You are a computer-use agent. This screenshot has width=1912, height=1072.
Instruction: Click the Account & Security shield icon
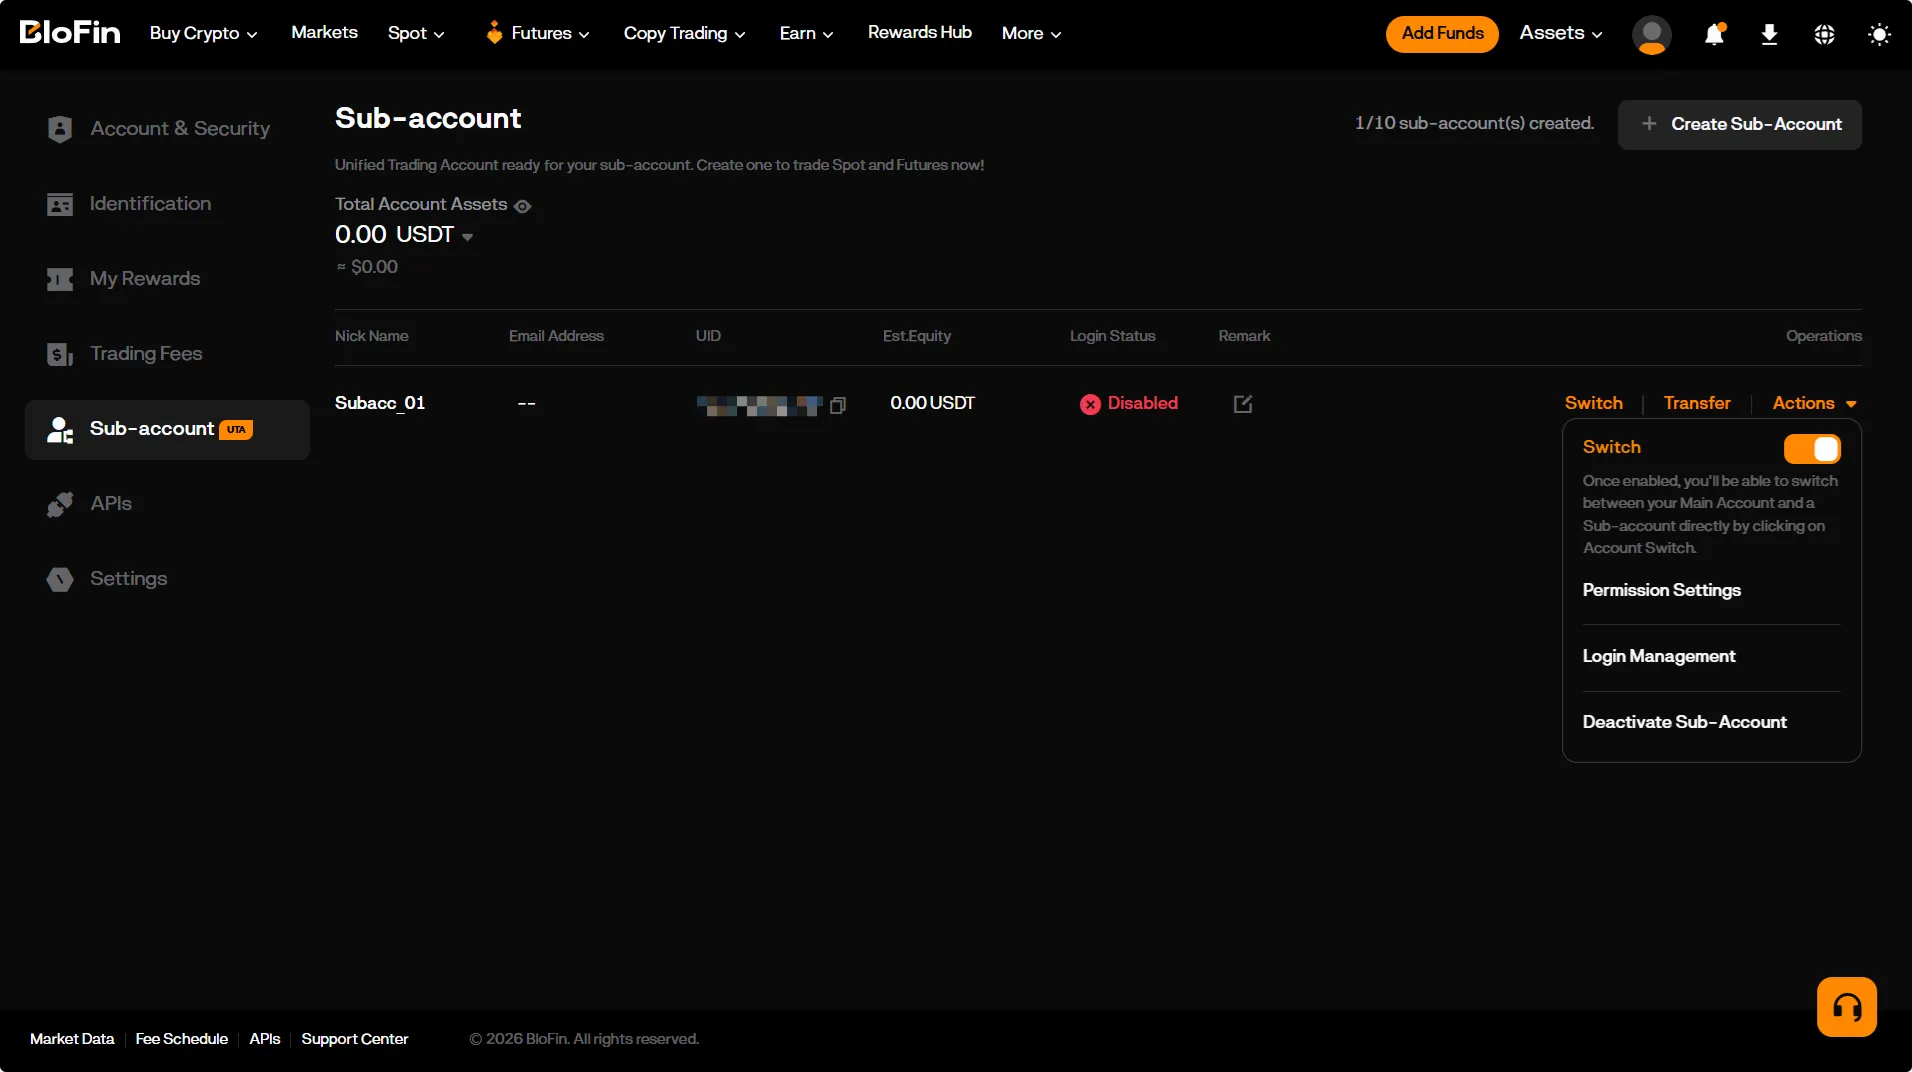click(60, 129)
